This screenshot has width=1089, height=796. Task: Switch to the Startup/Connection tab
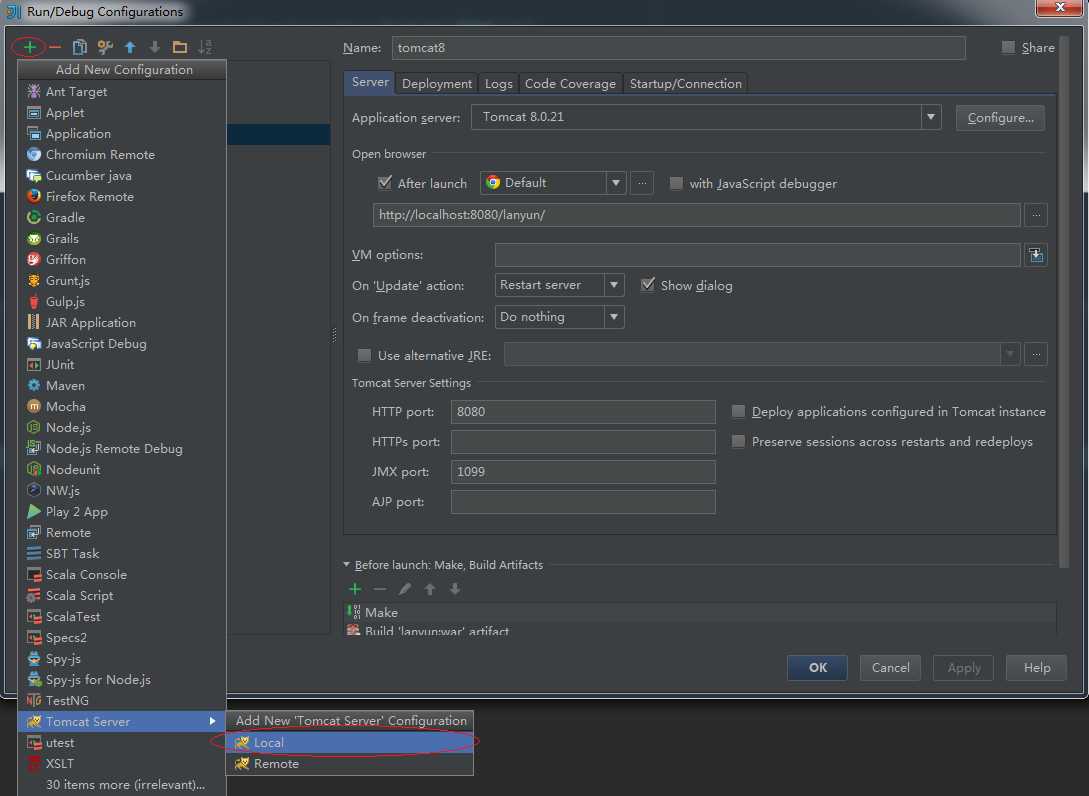click(685, 83)
